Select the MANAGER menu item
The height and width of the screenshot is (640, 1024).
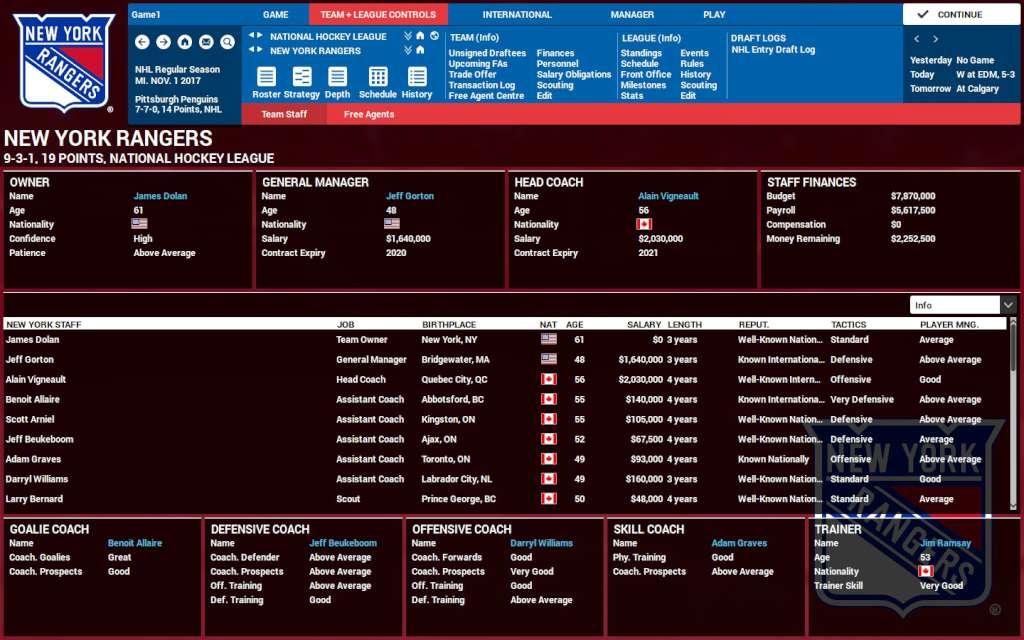click(x=631, y=14)
